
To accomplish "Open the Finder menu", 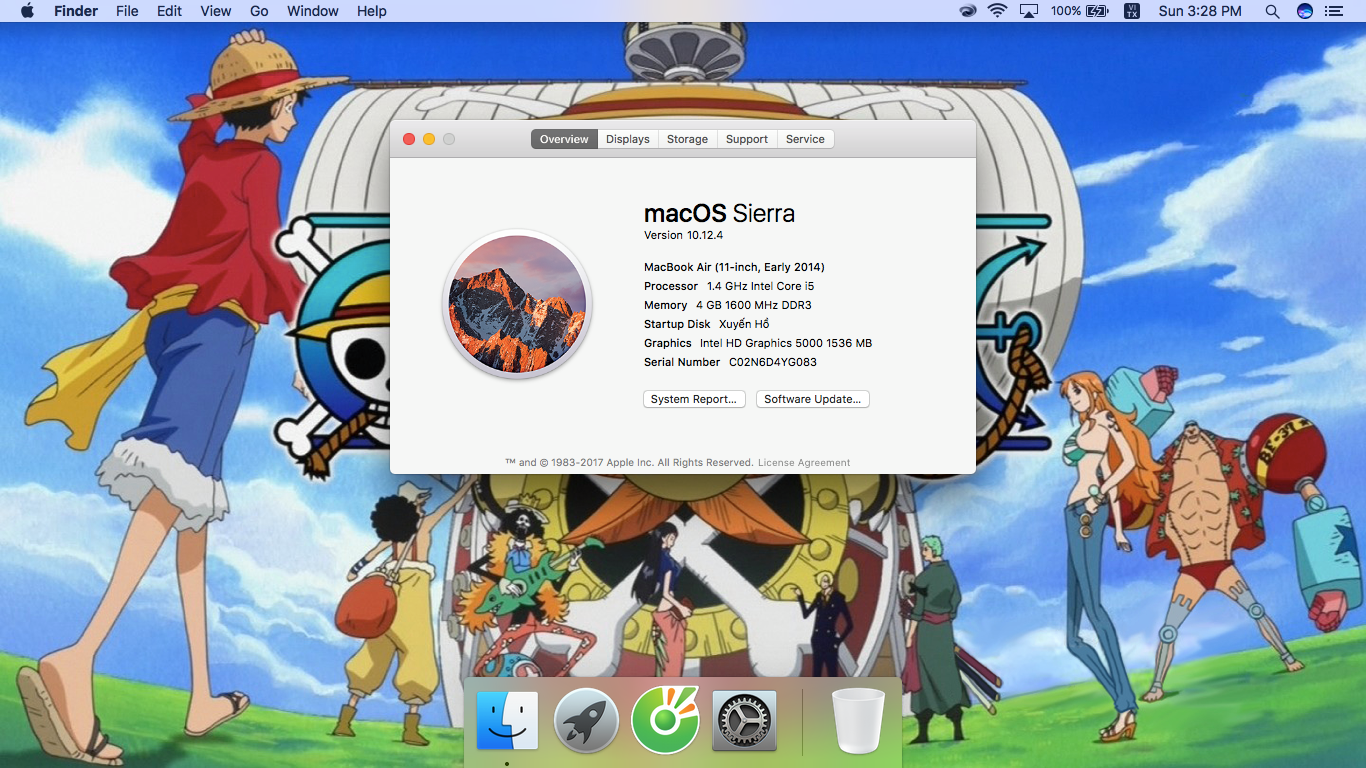I will pyautogui.click(x=76, y=11).
